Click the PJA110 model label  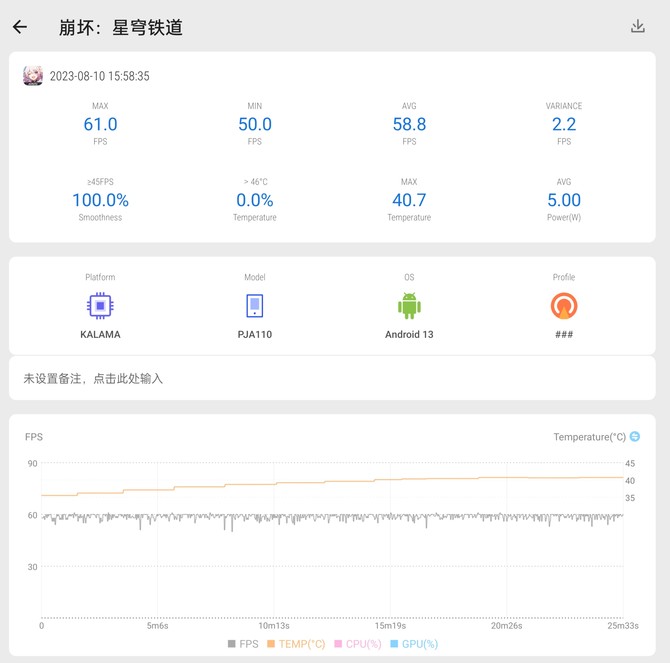pyautogui.click(x=255, y=334)
